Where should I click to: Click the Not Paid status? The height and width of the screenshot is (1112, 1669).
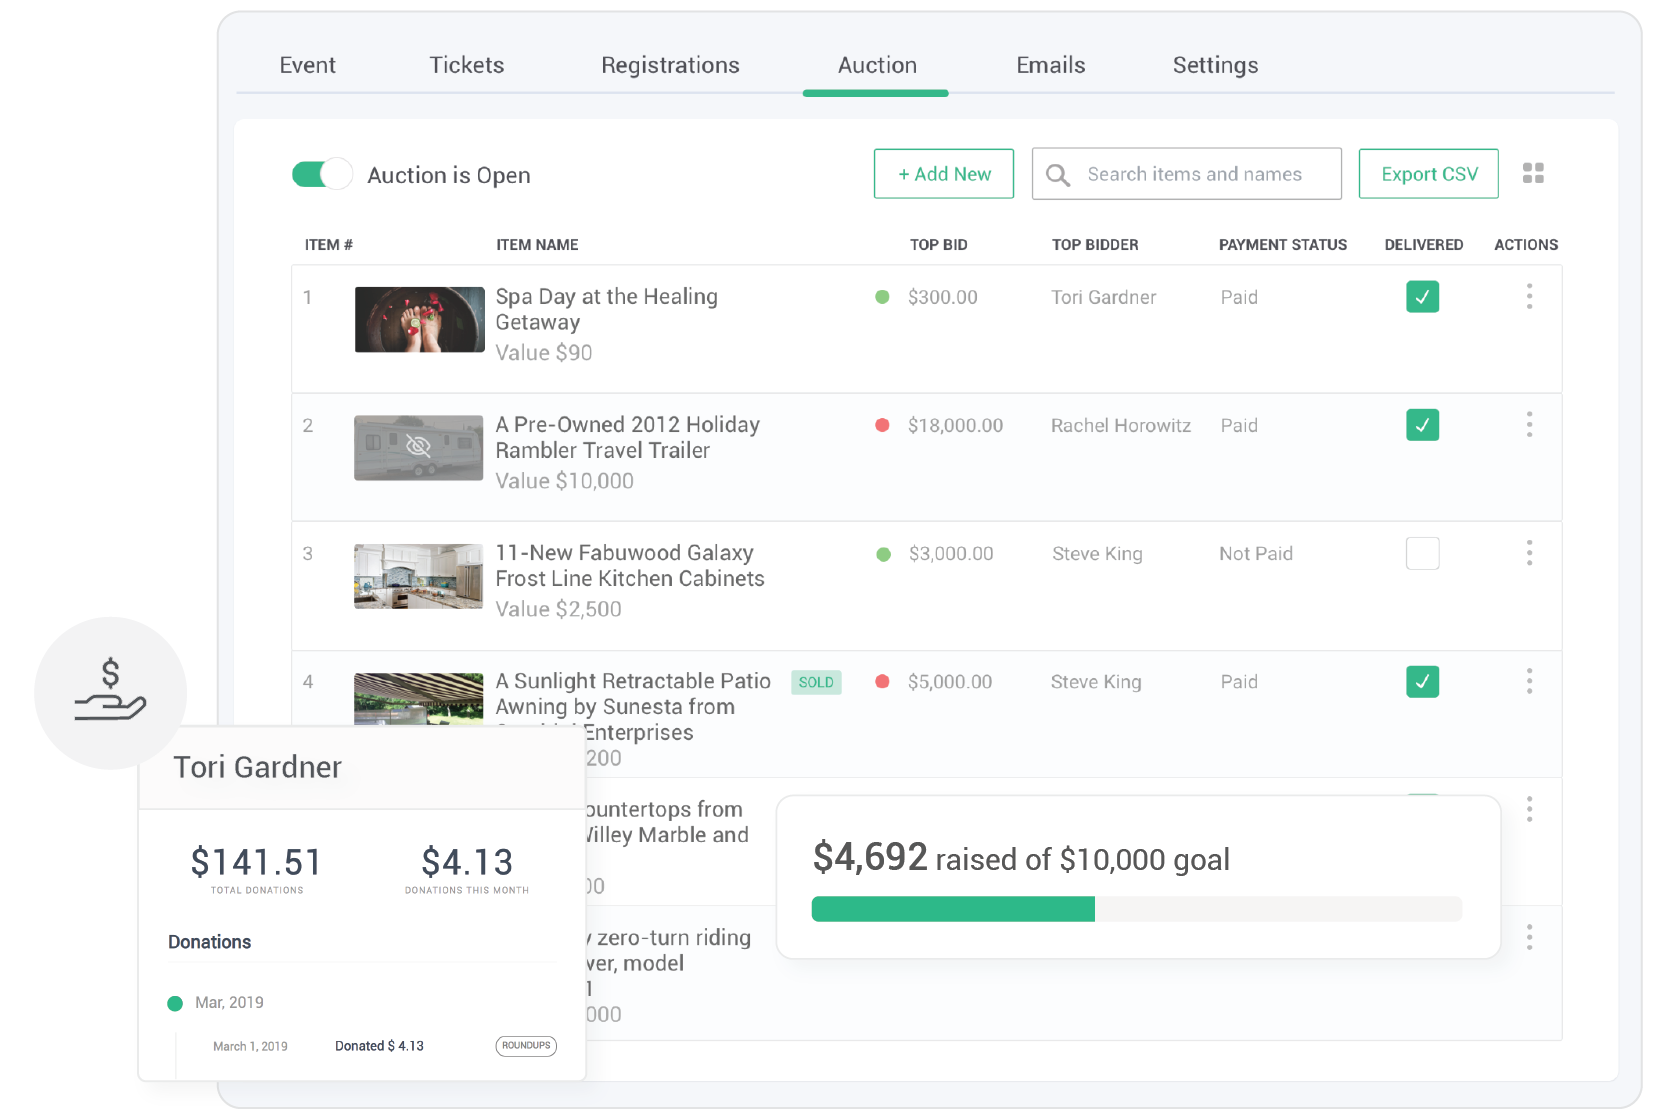pos(1256,553)
